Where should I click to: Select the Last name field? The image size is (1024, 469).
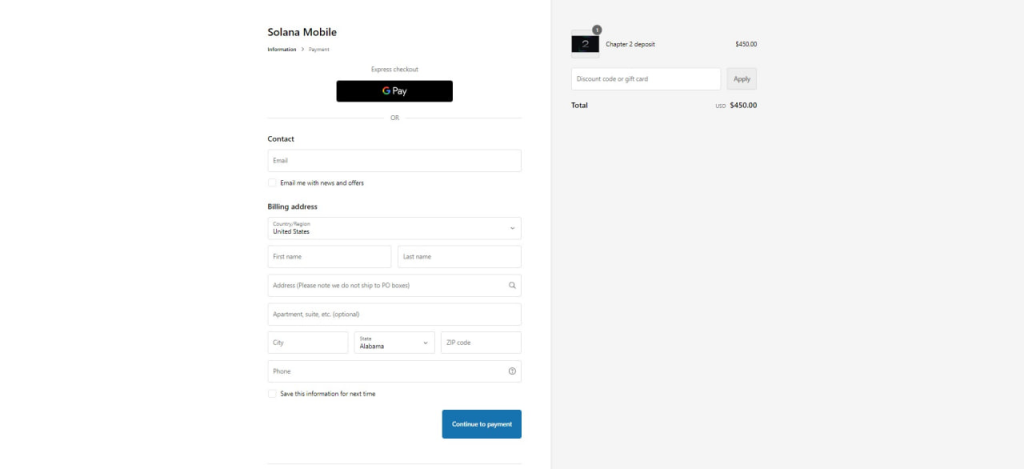click(x=459, y=257)
